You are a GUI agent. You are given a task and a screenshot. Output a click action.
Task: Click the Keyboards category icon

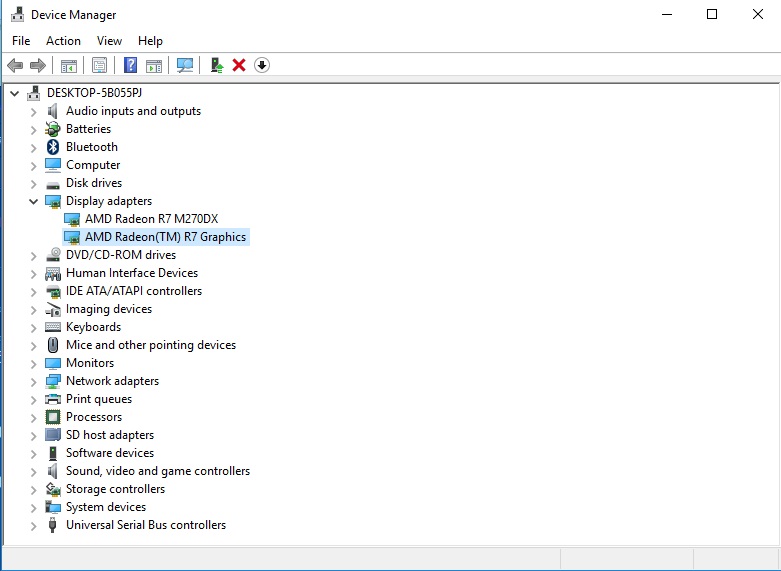pyautogui.click(x=53, y=327)
